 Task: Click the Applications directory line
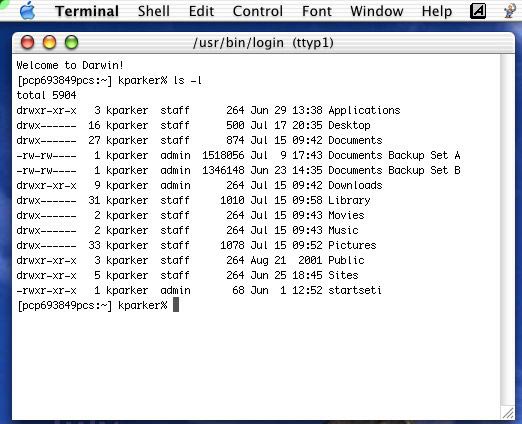pyautogui.click(x=208, y=110)
